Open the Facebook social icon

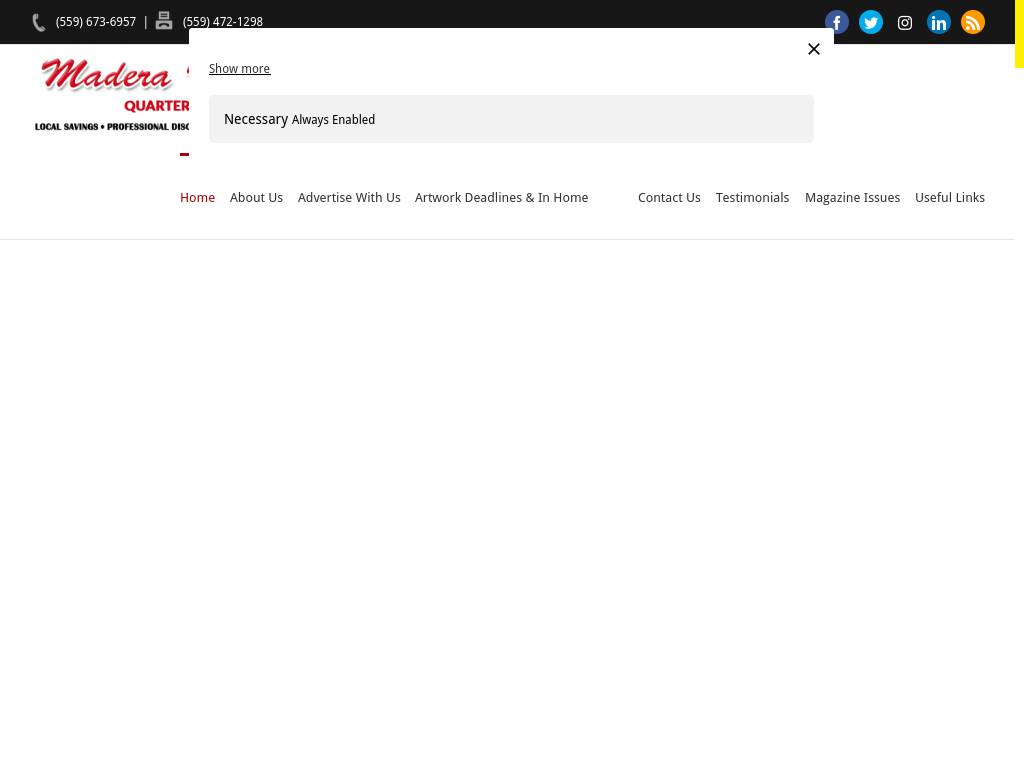coord(837,22)
